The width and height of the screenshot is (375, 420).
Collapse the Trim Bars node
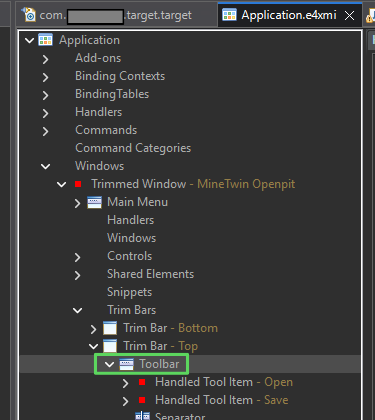pyautogui.click(x=77, y=310)
